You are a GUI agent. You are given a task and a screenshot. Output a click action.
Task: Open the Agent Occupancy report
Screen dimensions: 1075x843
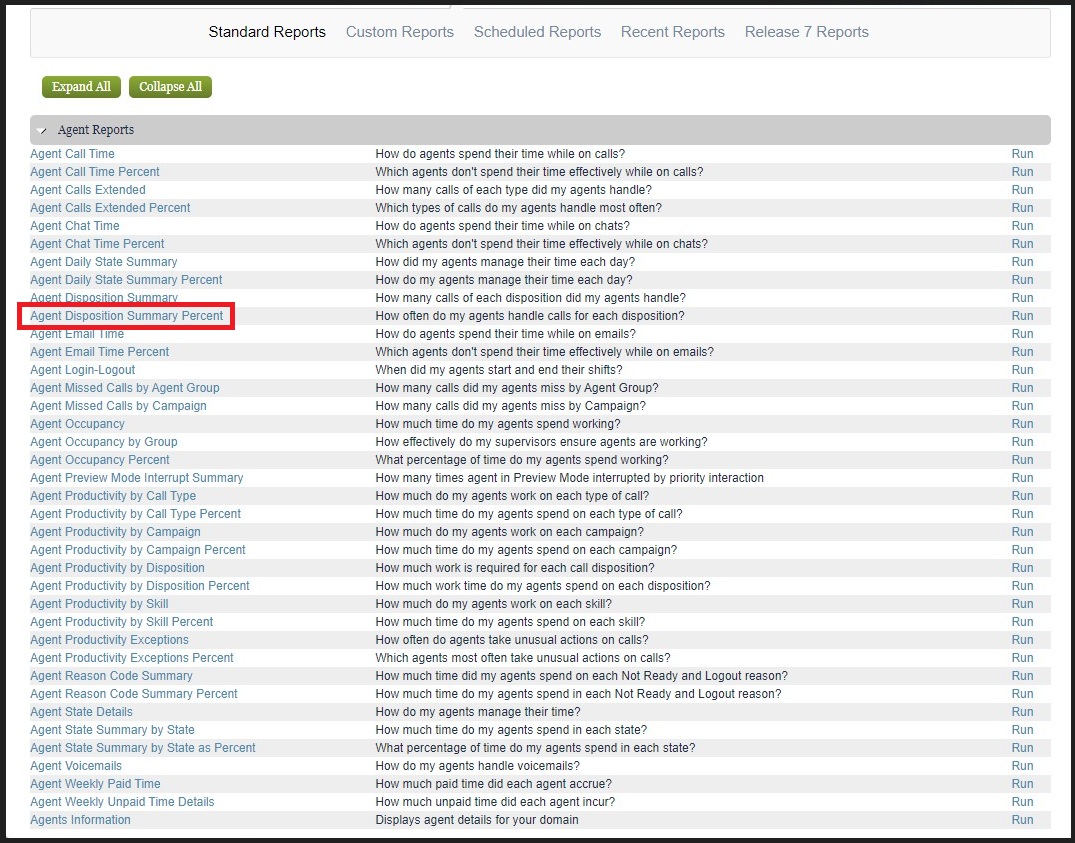click(x=77, y=424)
